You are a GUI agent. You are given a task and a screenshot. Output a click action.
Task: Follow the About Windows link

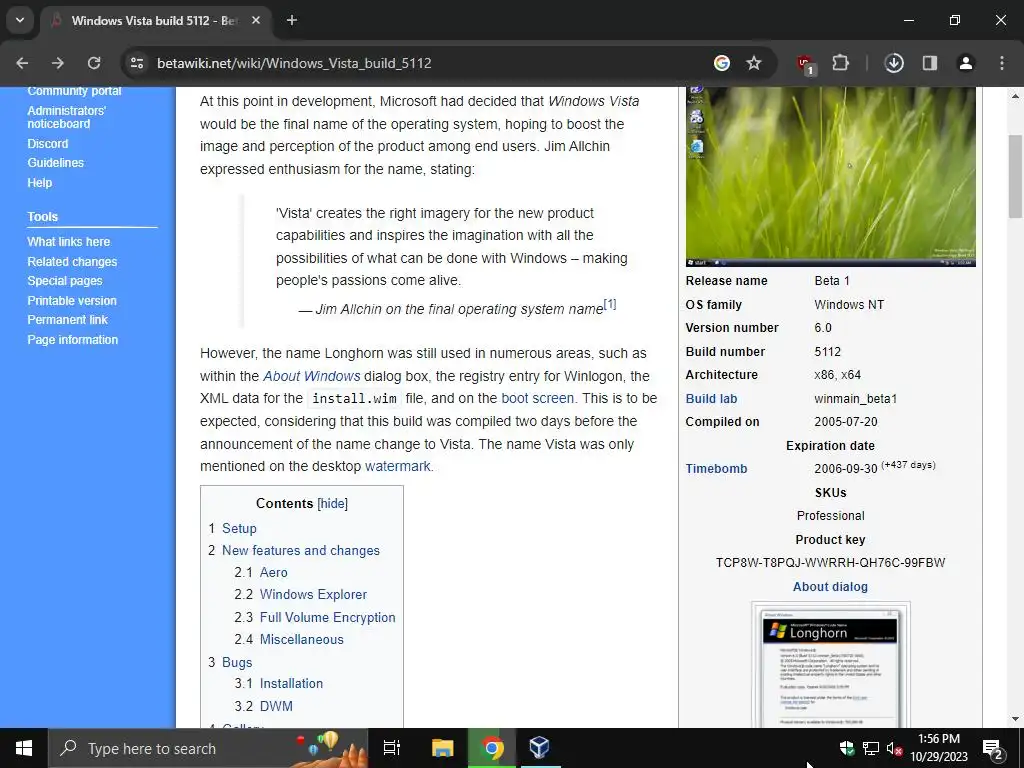click(312, 376)
